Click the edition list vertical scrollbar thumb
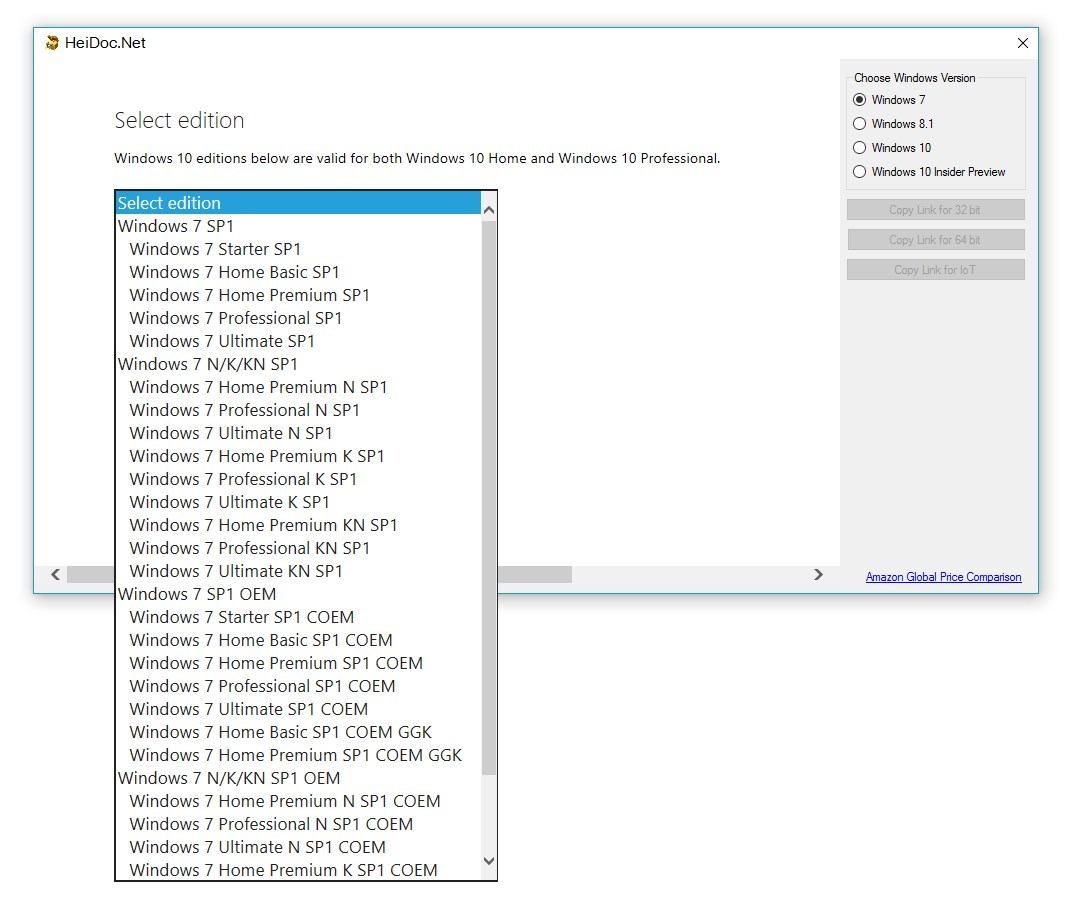 click(x=488, y=497)
